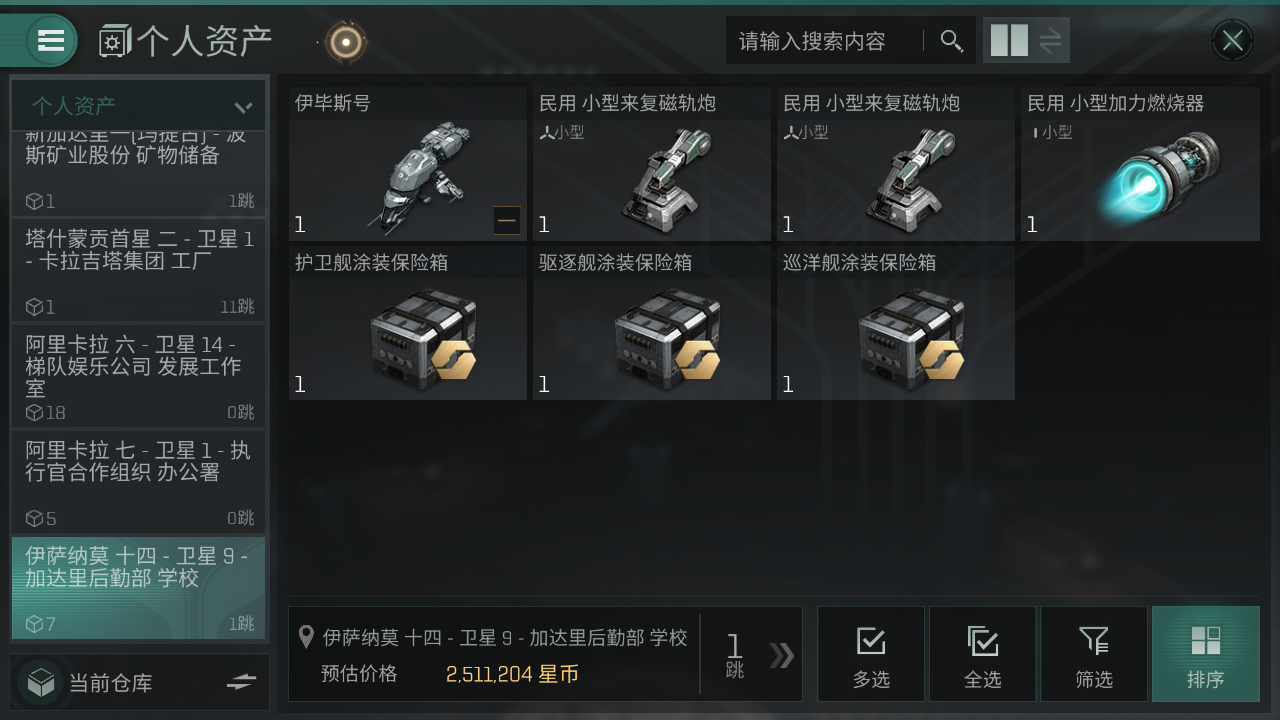
Task: Select all items with 全选
Action: (x=983, y=654)
